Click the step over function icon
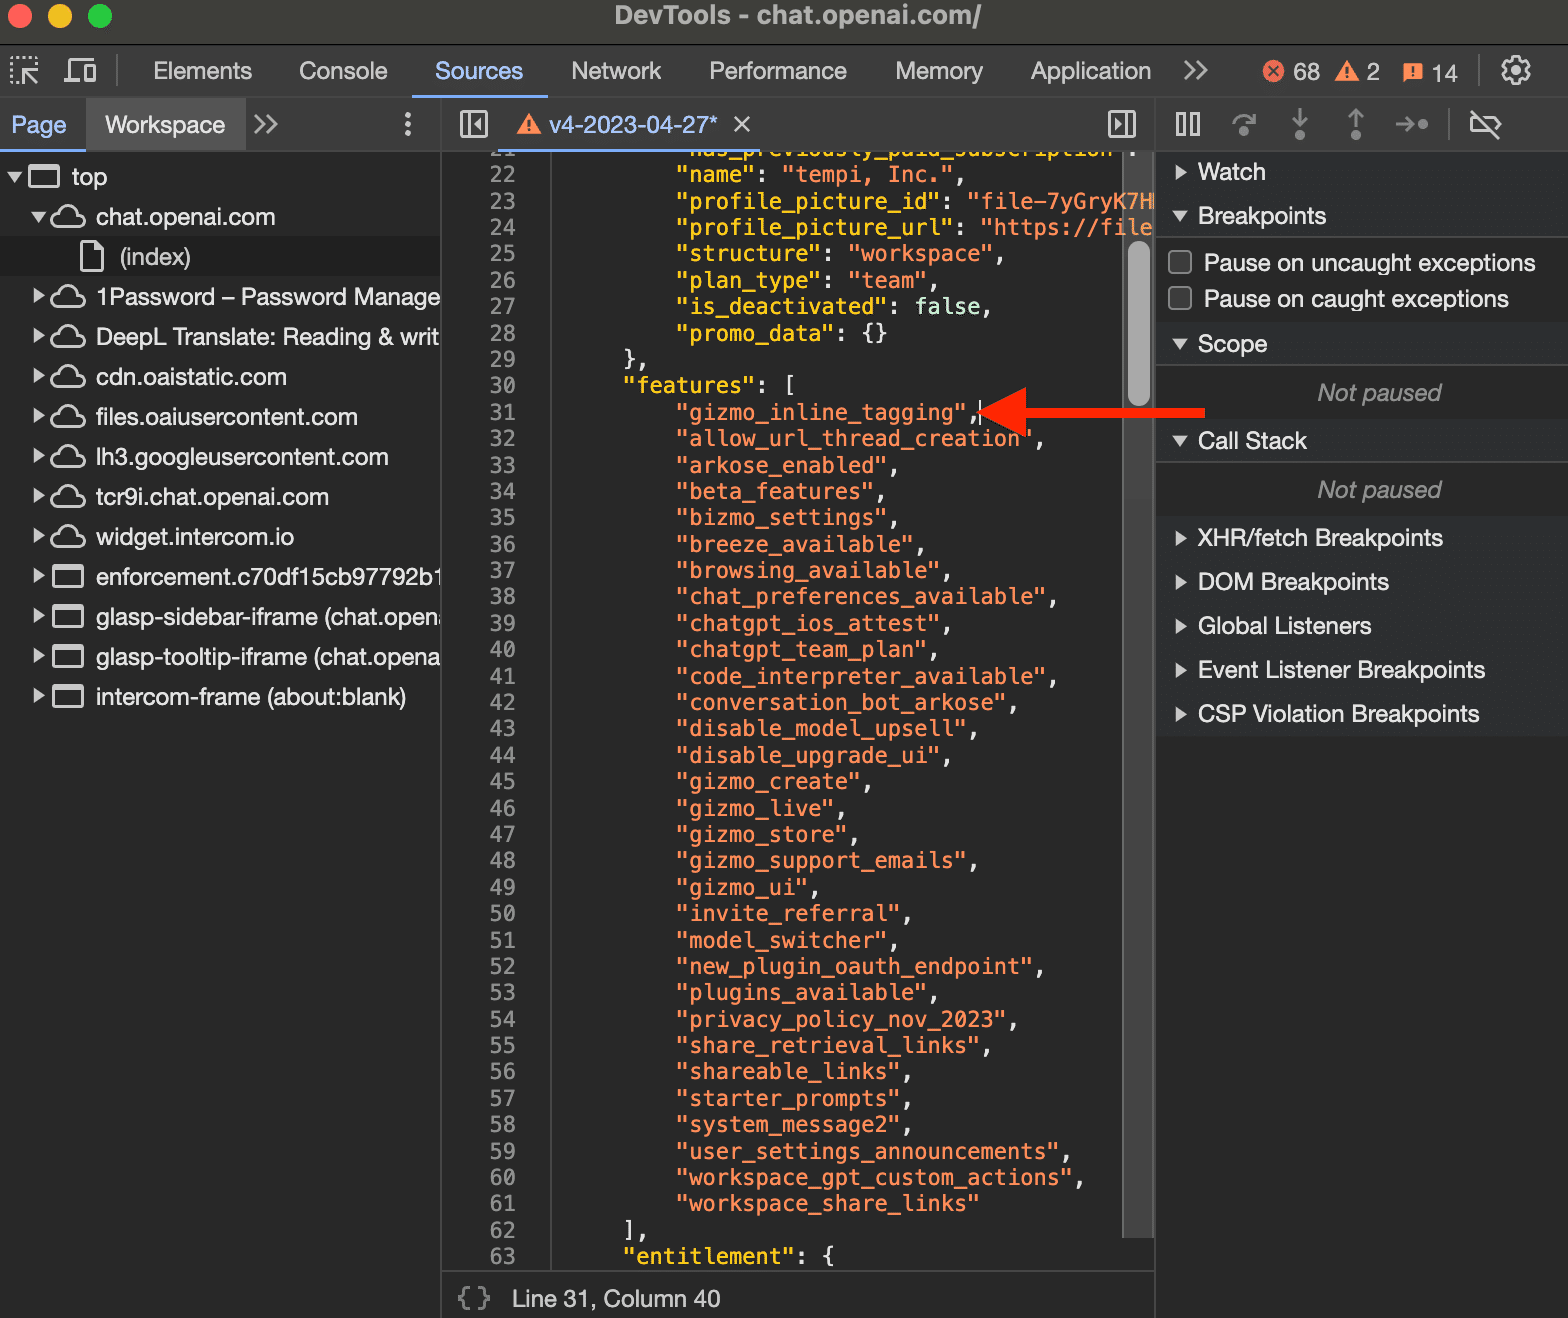Viewport: 1568px width, 1318px height. point(1244,124)
